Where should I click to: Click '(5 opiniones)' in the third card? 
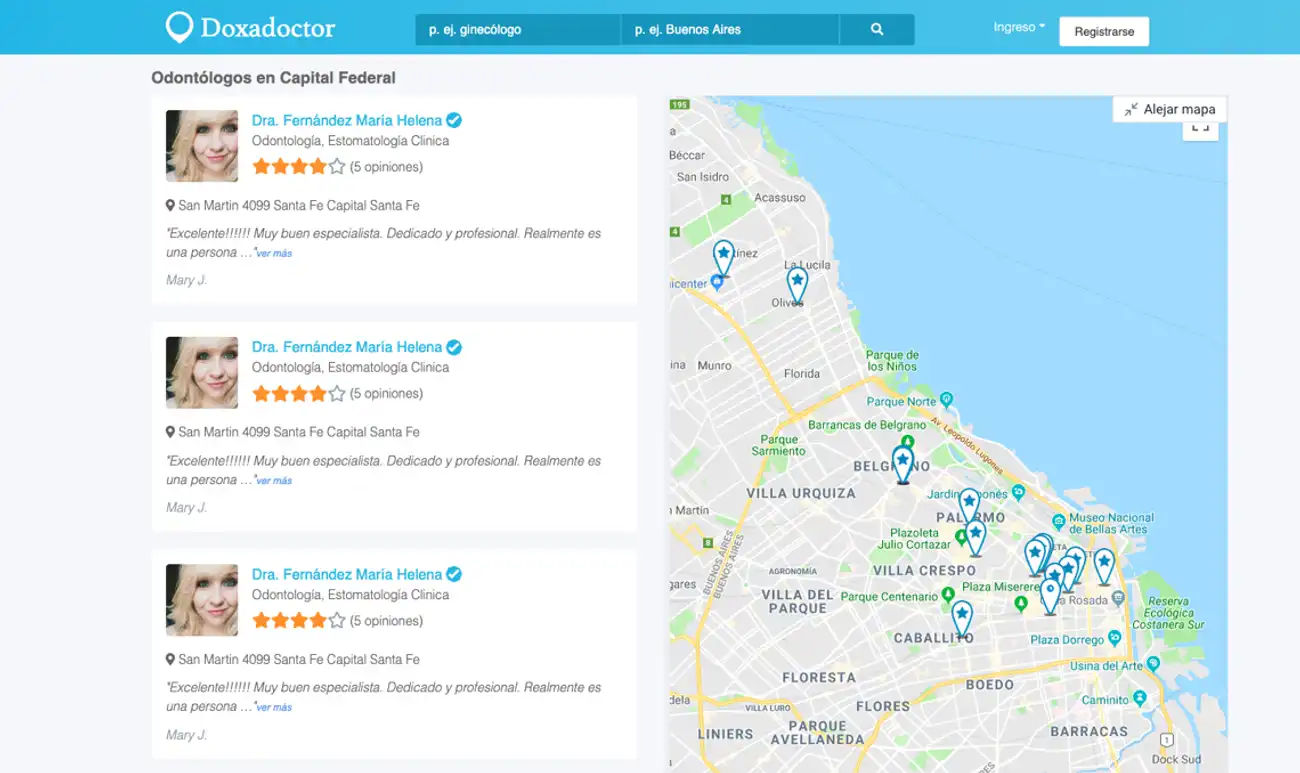(386, 621)
